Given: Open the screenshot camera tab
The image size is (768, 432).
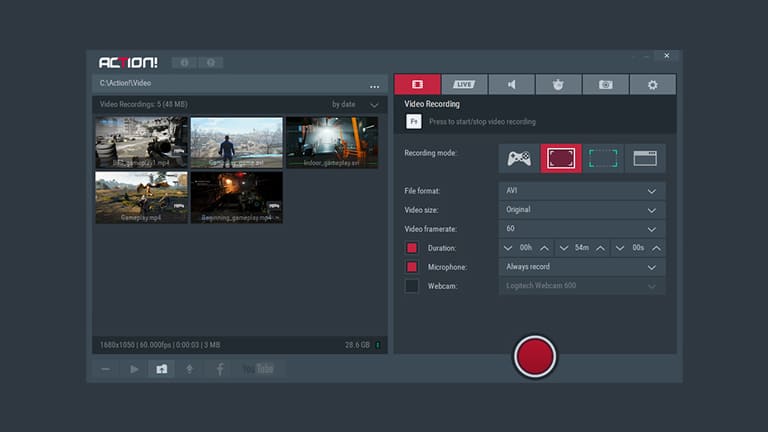Looking at the screenshot, I should 605,85.
